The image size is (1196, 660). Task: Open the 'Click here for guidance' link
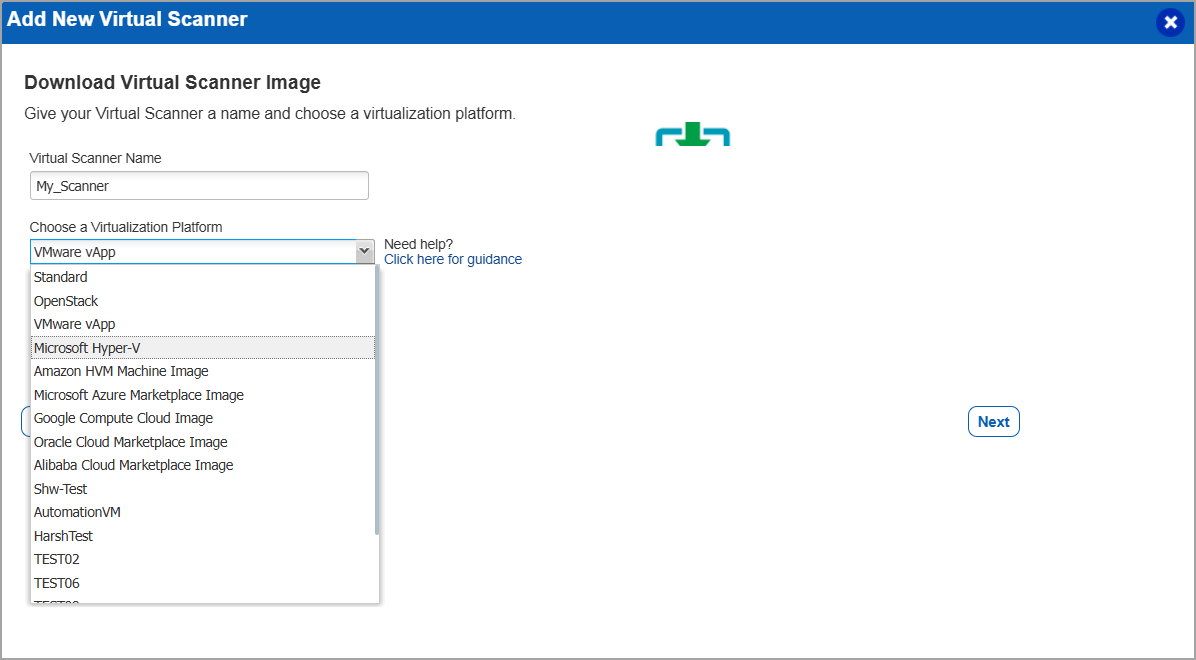pyautogui.click(x=452, y=259)
